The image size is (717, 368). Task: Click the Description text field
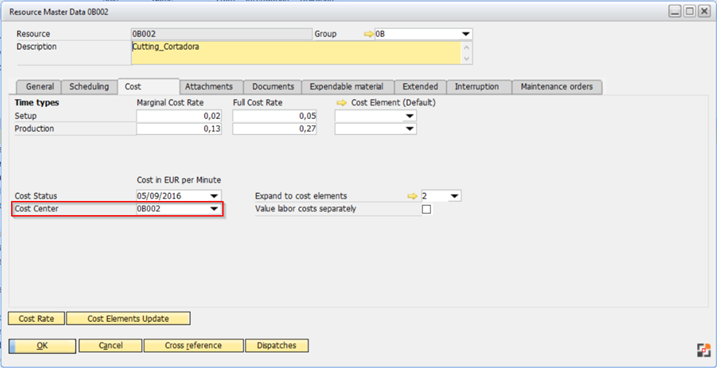pyautogui.click(x=296, y=53)
